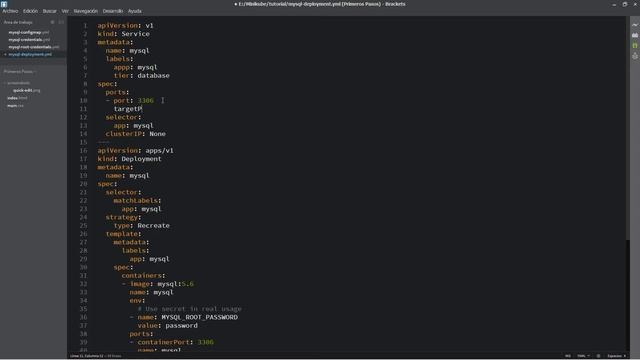Open the YAML language dropdown in status bar
This screenshot has height=360, width=640.
coord(583,356)
